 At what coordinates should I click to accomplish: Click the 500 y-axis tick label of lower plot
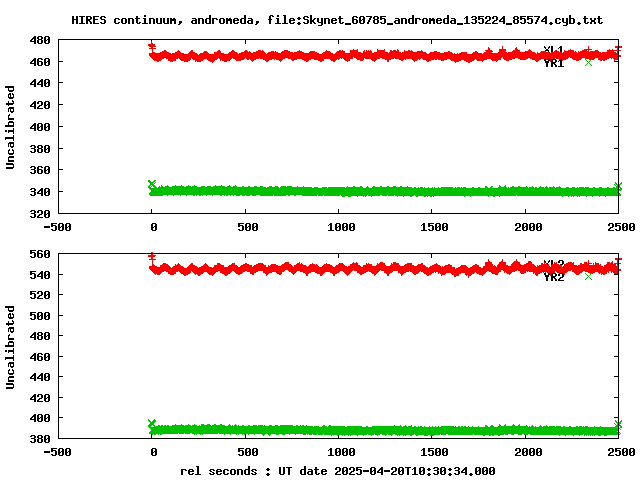[40, 316]
